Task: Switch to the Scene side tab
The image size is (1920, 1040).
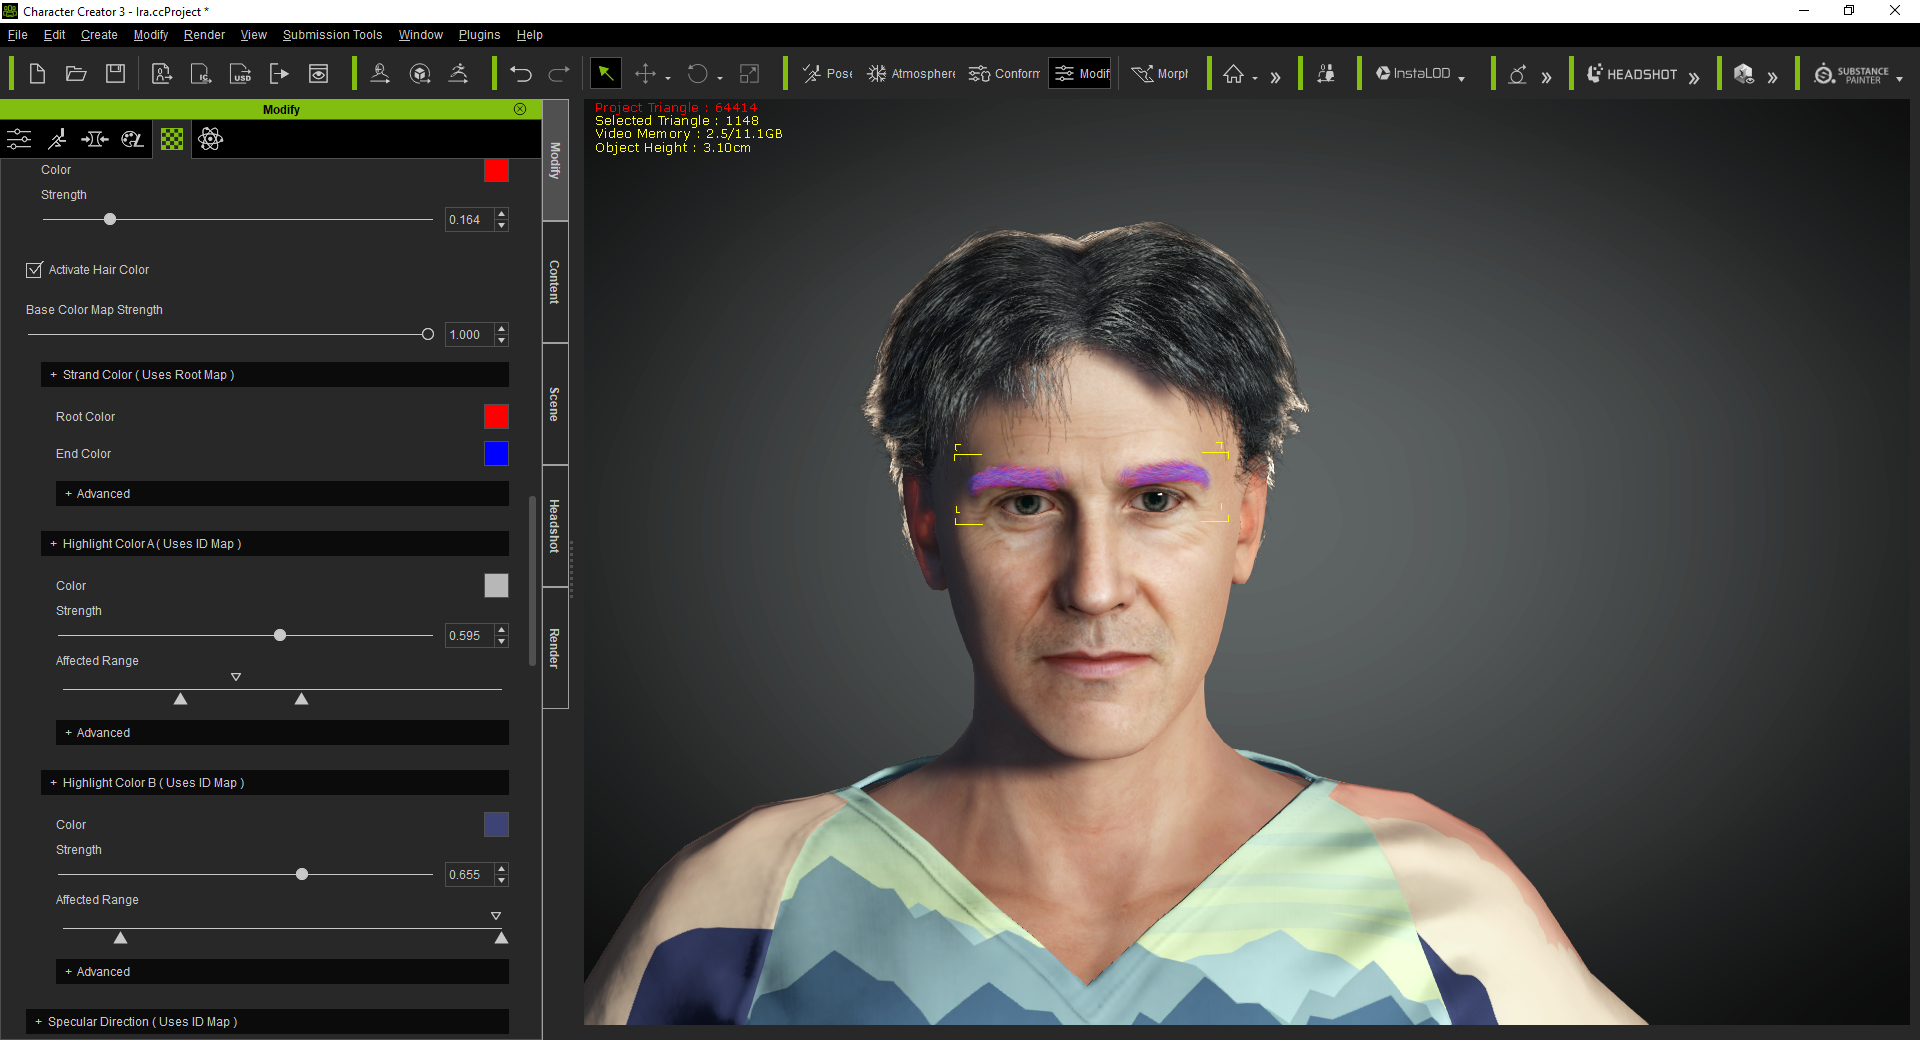Action: 555,404
